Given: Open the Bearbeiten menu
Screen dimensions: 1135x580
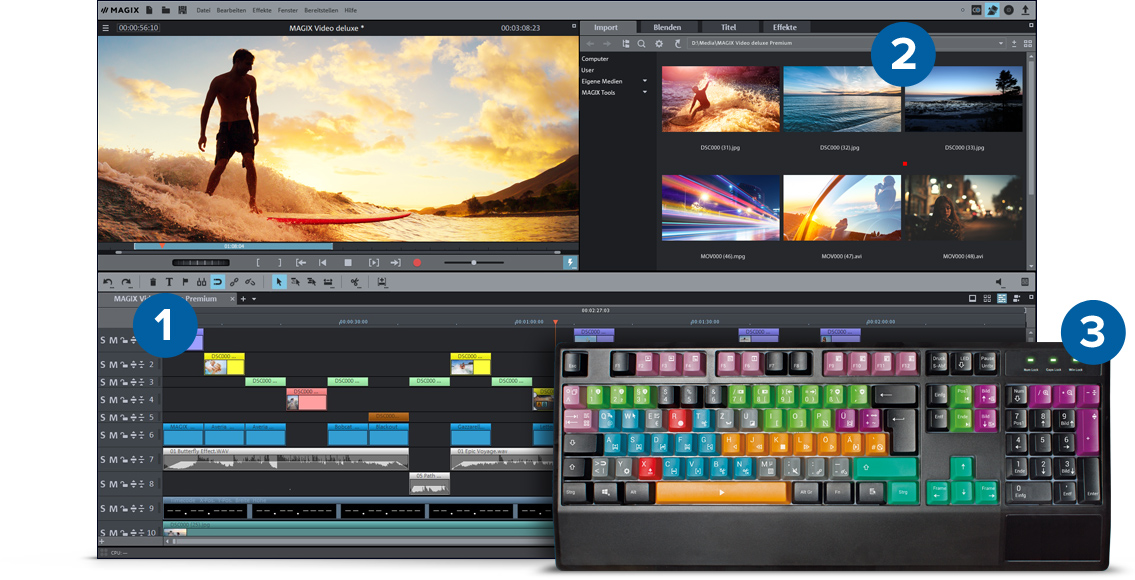Looking at the screenshot, I should tap(231, 10).
